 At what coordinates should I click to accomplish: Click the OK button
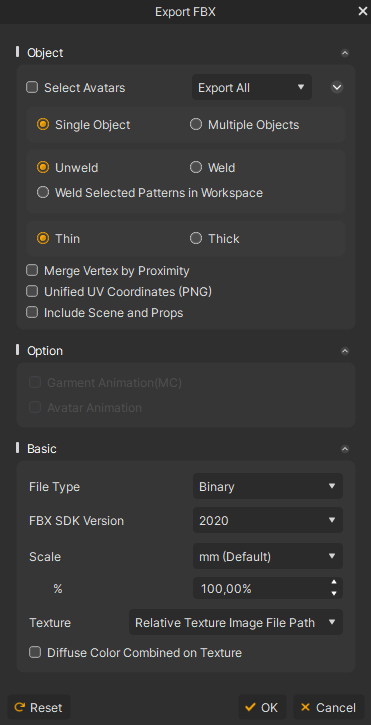coord(262,707)
